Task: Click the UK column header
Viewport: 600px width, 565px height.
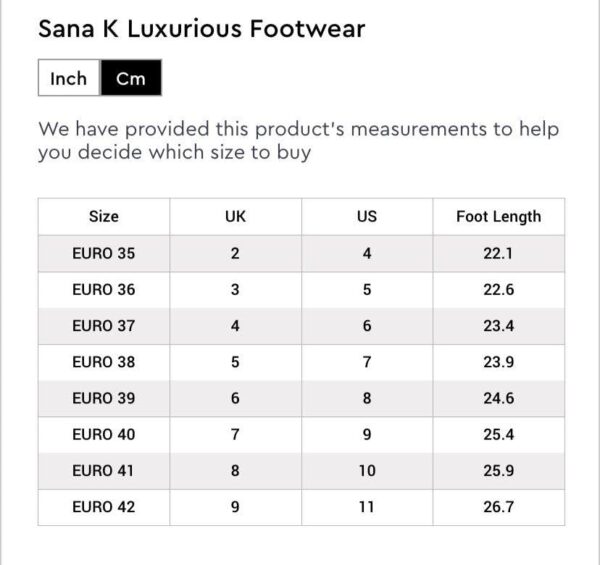Action: click(235, 216)
